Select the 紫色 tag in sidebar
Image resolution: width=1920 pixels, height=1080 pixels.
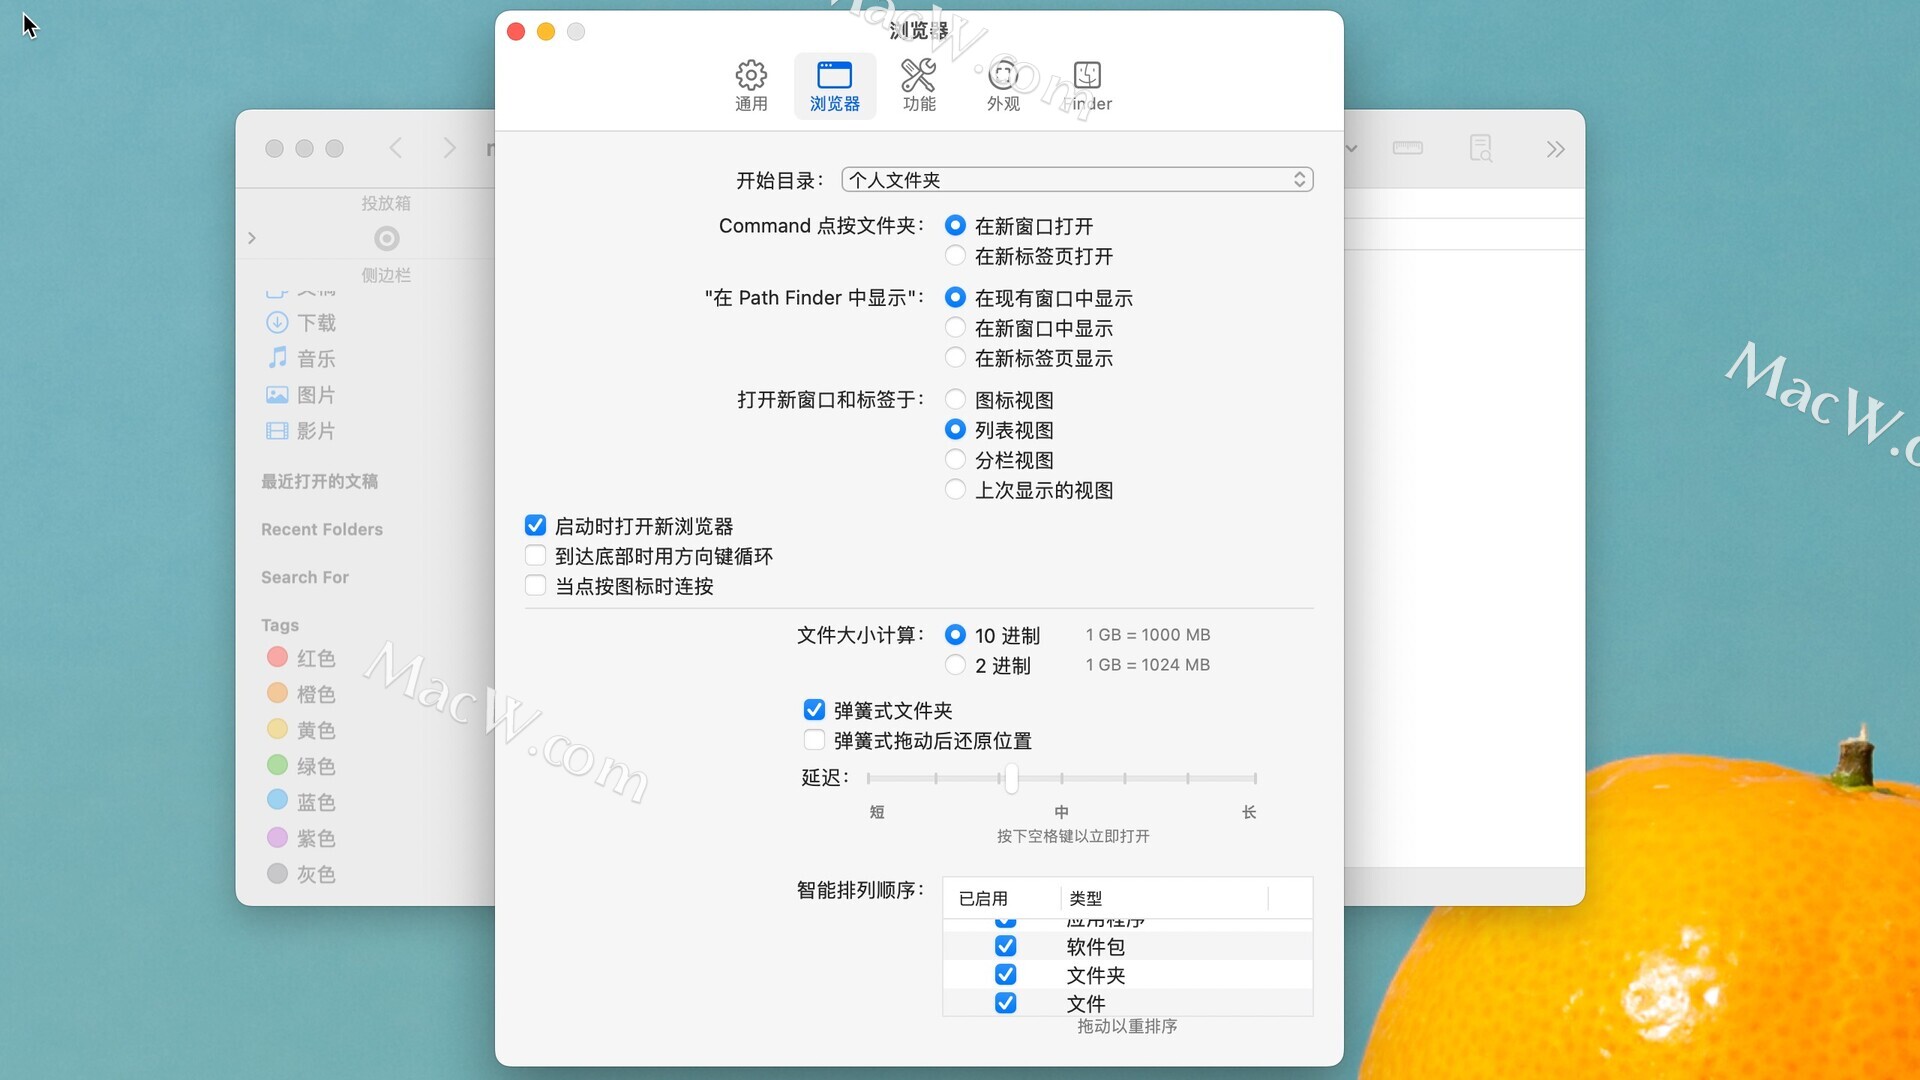click(x=300, y=838)
